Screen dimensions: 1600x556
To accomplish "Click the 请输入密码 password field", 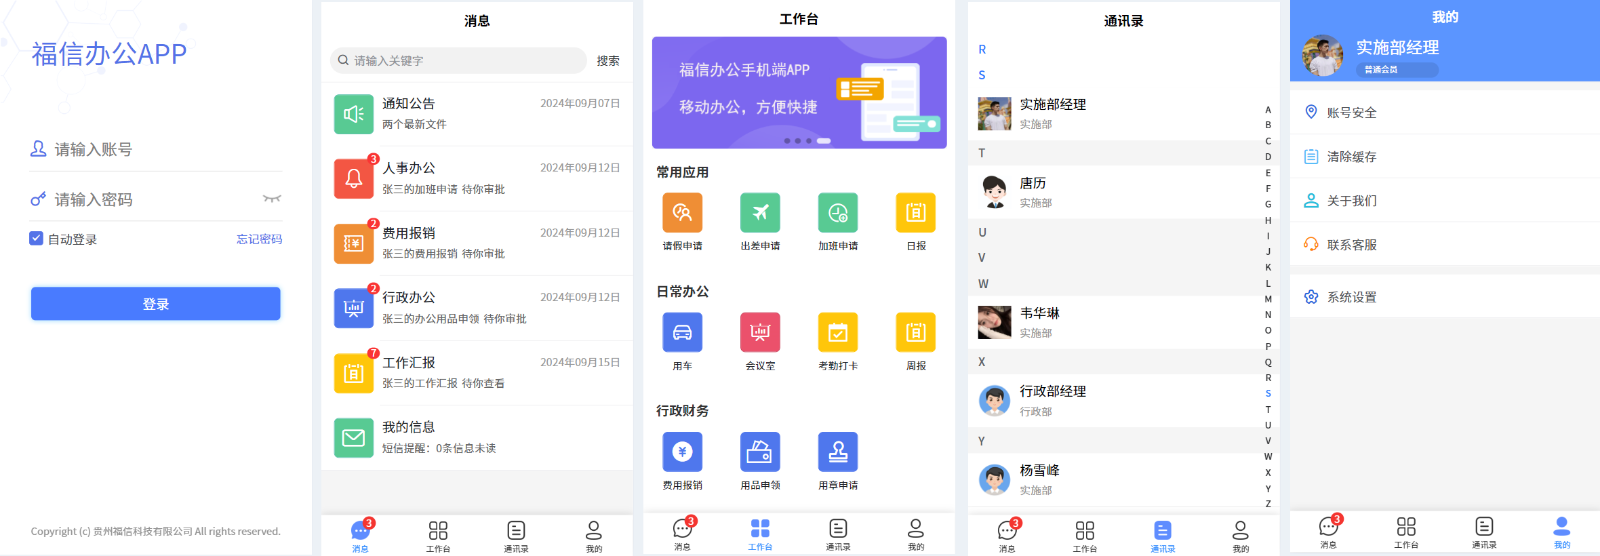I will click(x=156, y=199).
